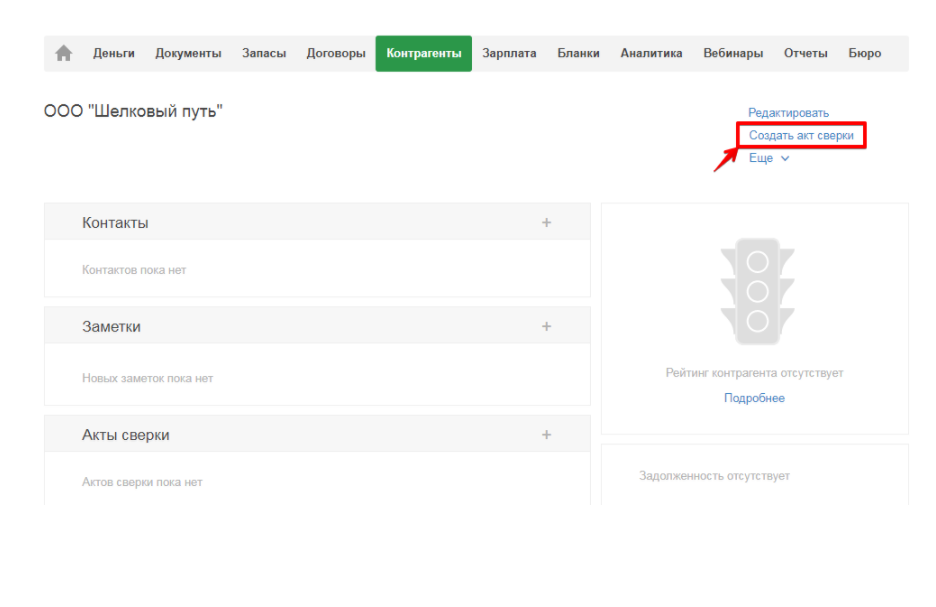Select the Контрагенты tab
The image size is (936, 607).
[424, 54]
